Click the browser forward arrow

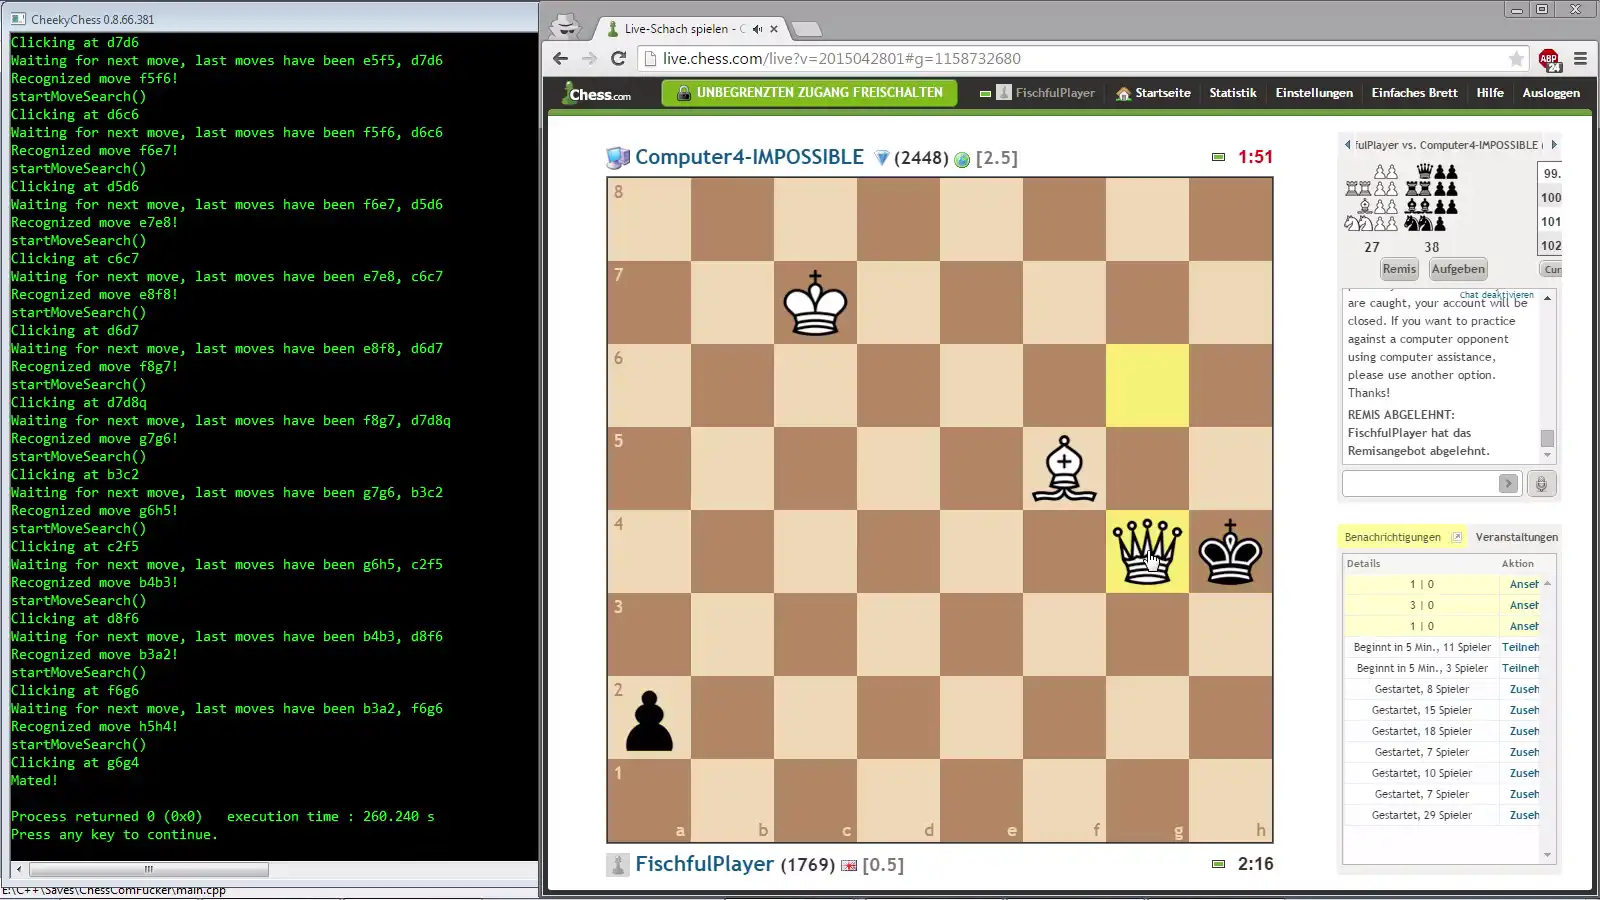(589, 58)
